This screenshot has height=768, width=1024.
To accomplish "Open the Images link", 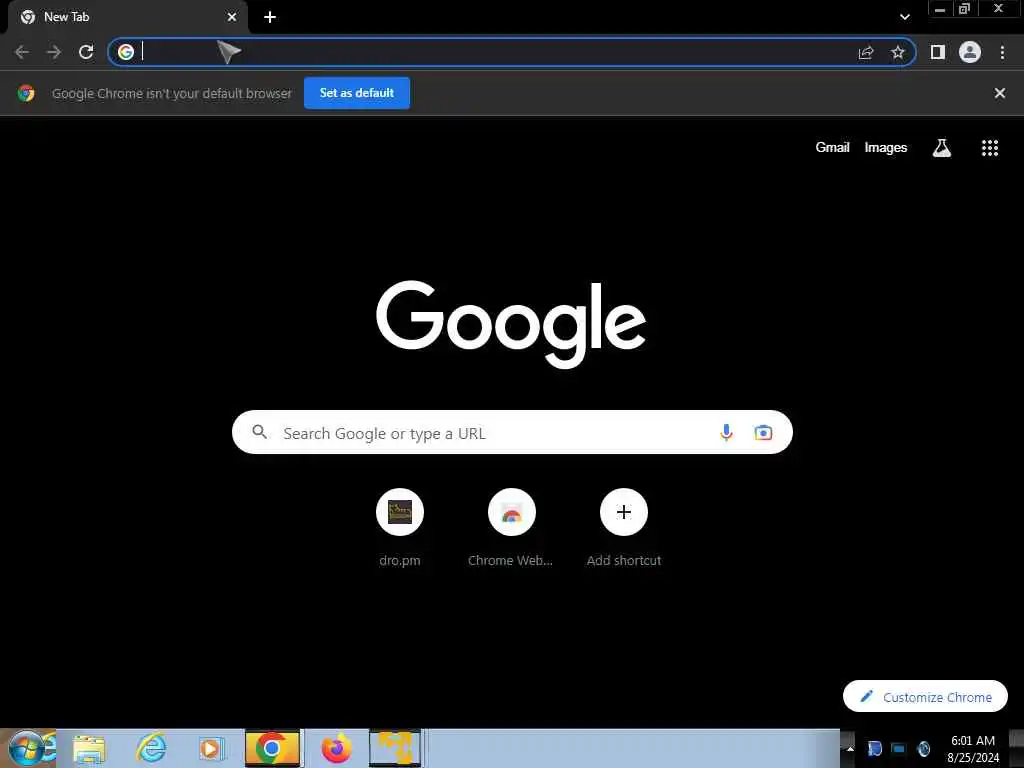I will (886, 148).
